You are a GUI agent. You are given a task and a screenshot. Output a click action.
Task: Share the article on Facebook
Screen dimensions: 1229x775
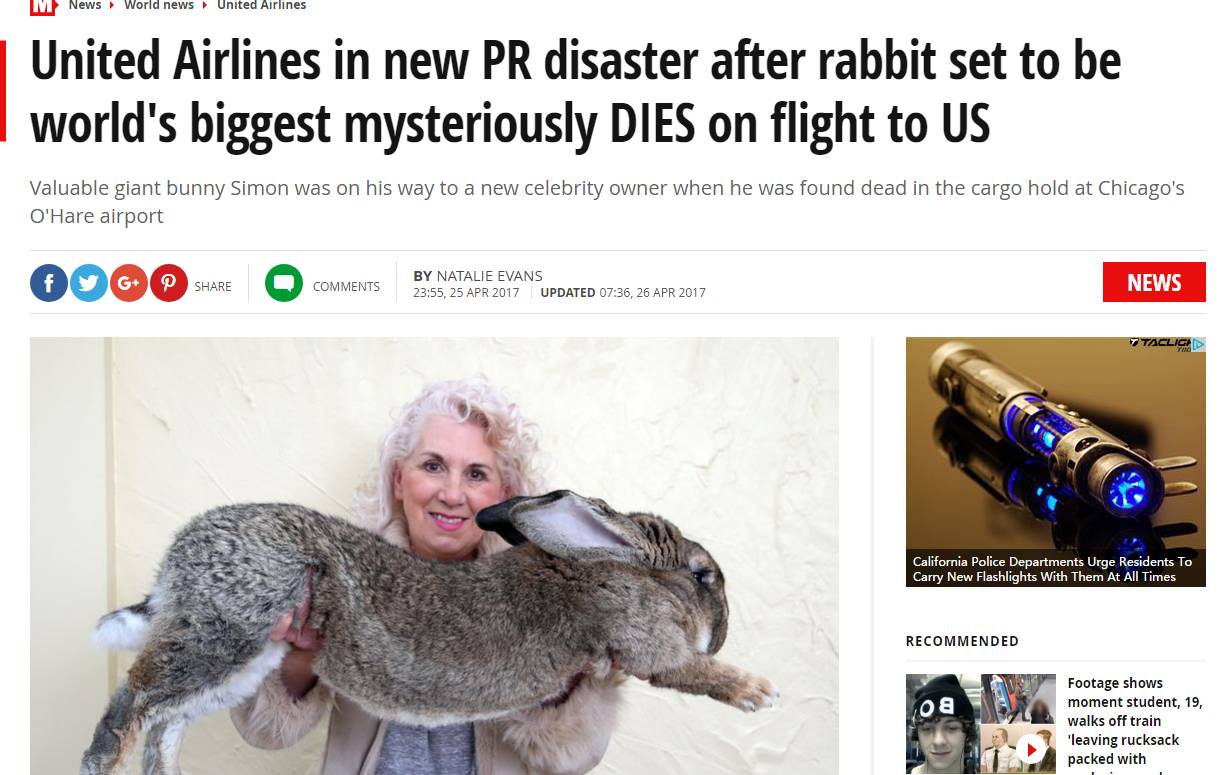49,283
